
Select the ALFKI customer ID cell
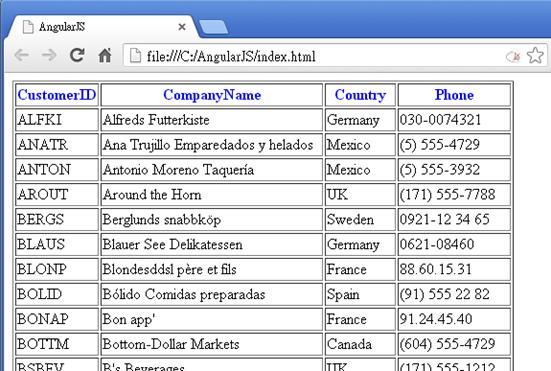(x=57, y=120)
